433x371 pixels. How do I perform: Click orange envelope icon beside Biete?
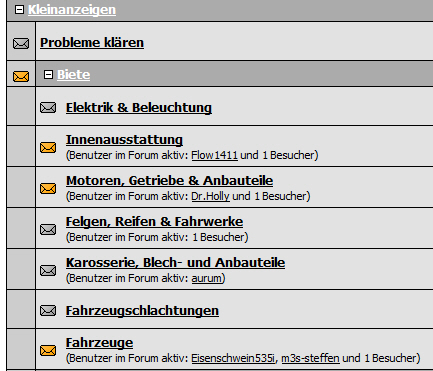21,76
